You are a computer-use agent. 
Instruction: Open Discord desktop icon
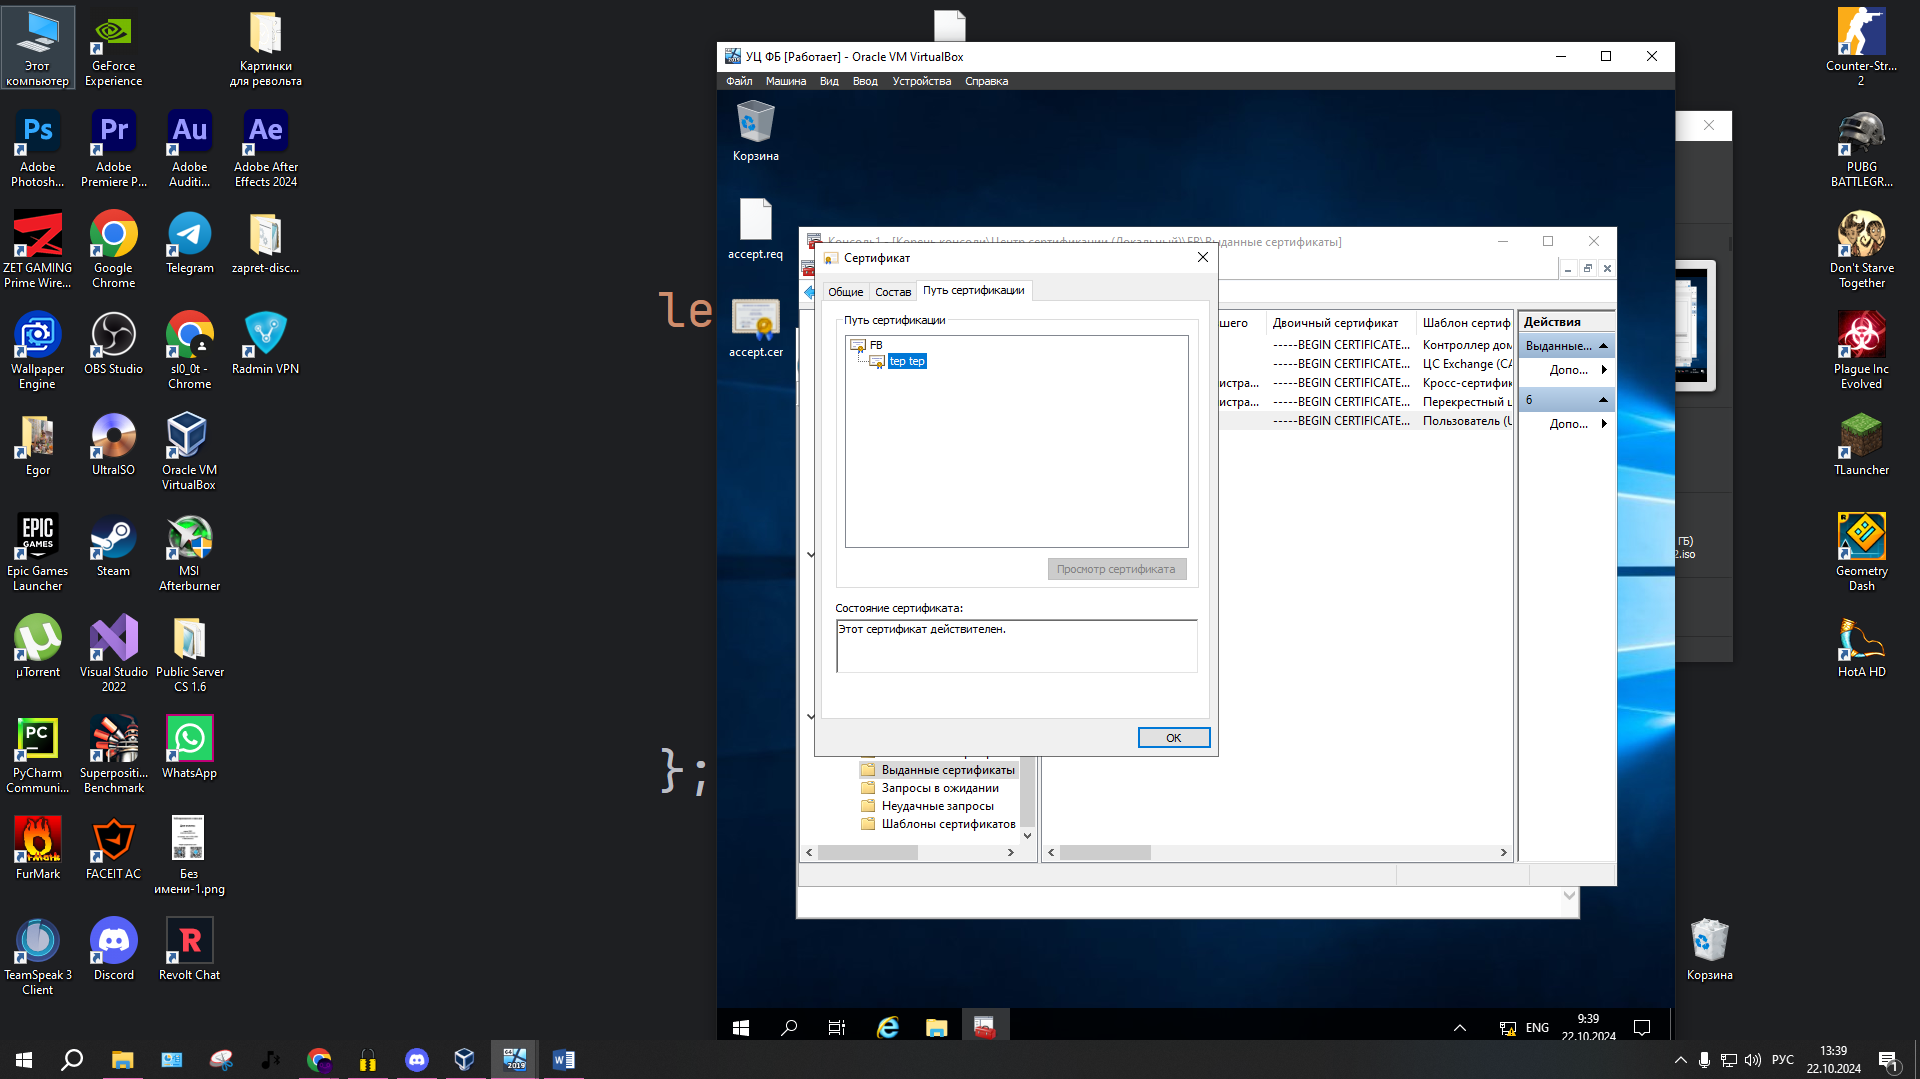[113, 949]
